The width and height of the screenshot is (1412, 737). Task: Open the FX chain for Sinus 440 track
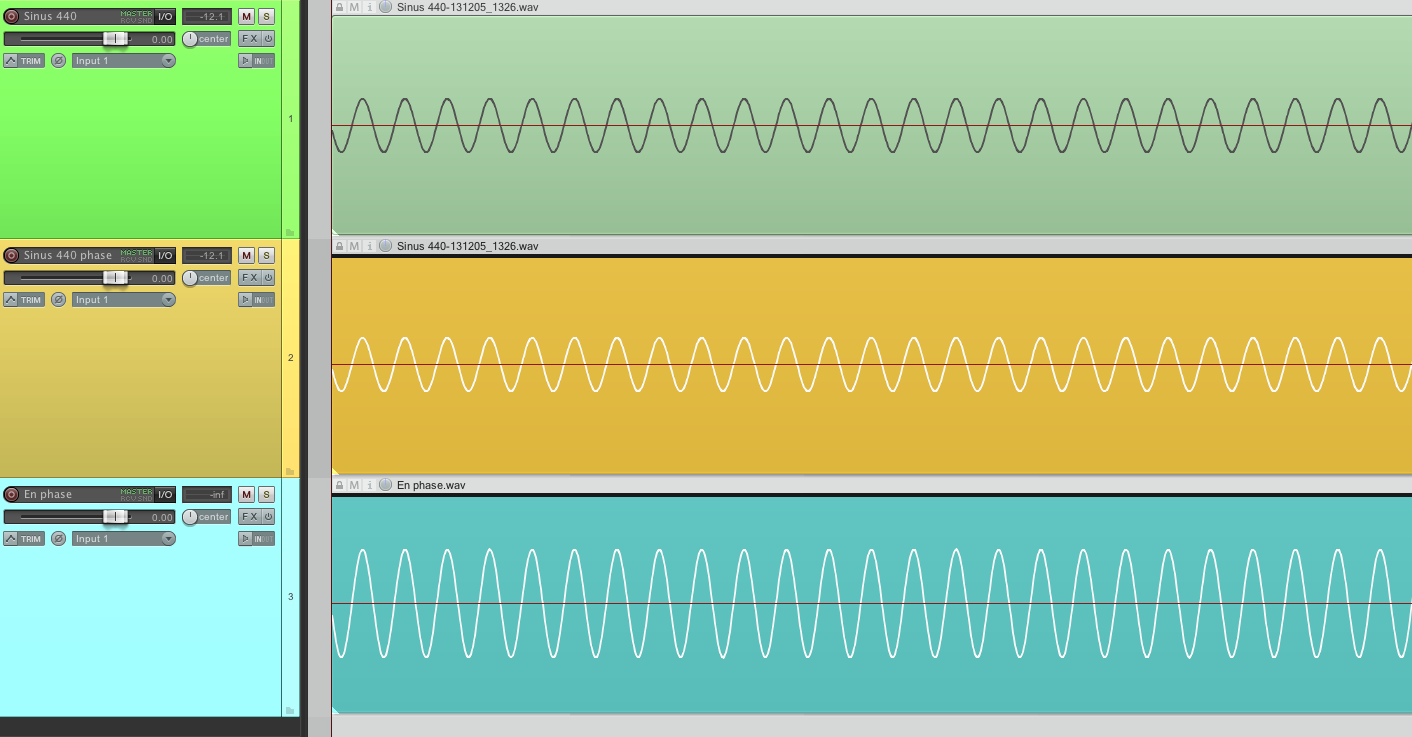[249, 39]
